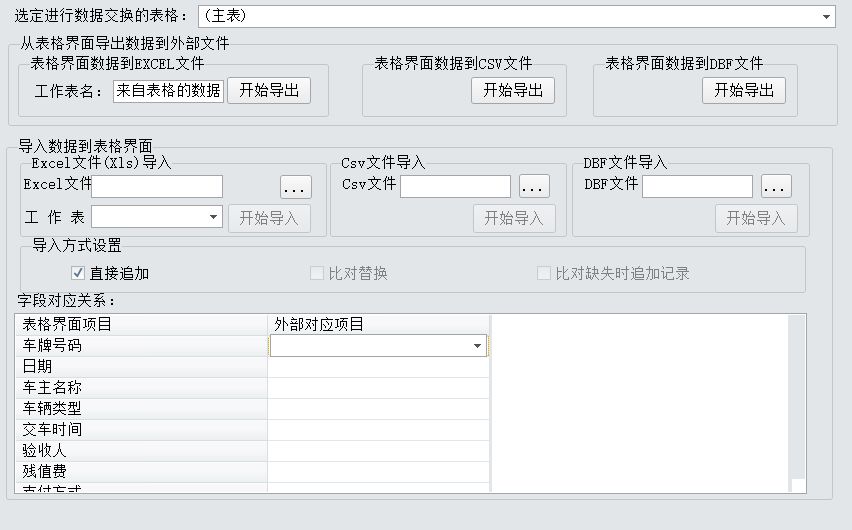
Task: Click the external mapping cell for 车主名称
Action: click(379, 388)
